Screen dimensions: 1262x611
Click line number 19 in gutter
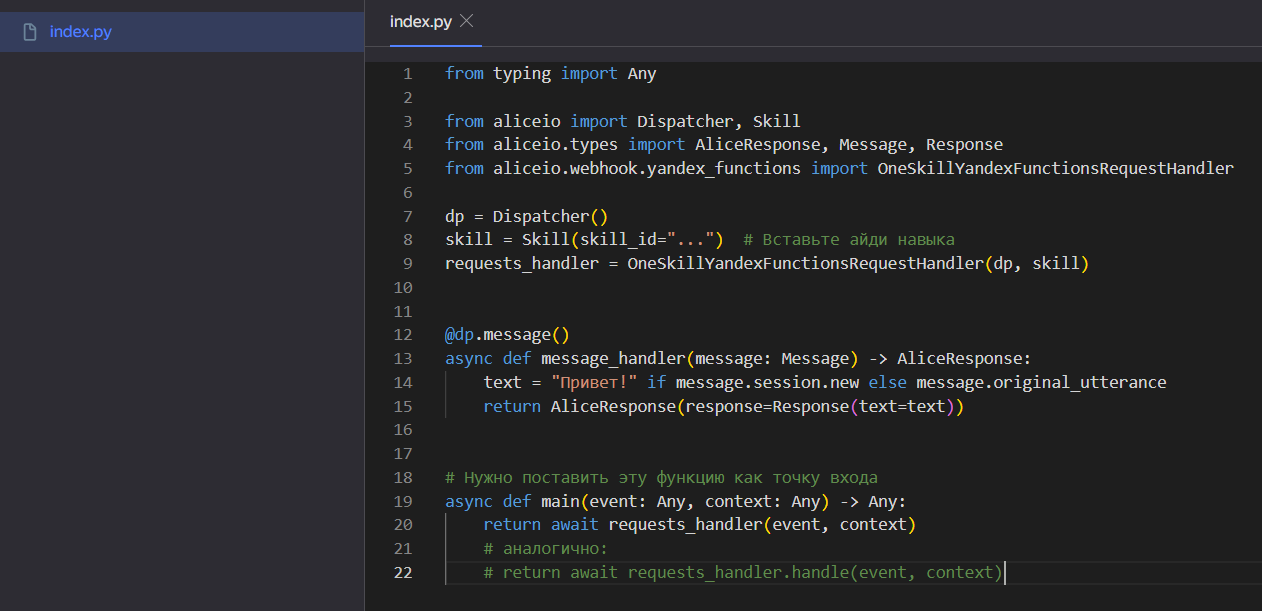pos(403,502)
